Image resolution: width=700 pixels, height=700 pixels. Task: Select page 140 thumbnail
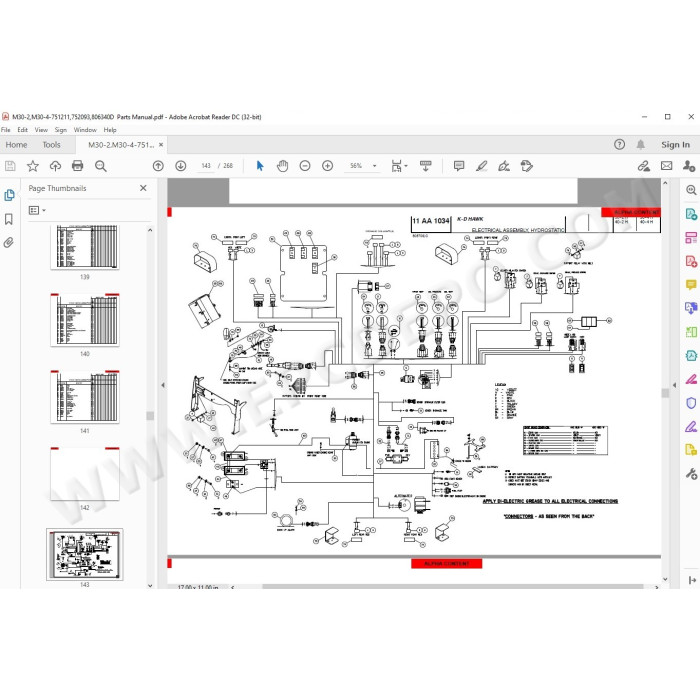[85, 320]
